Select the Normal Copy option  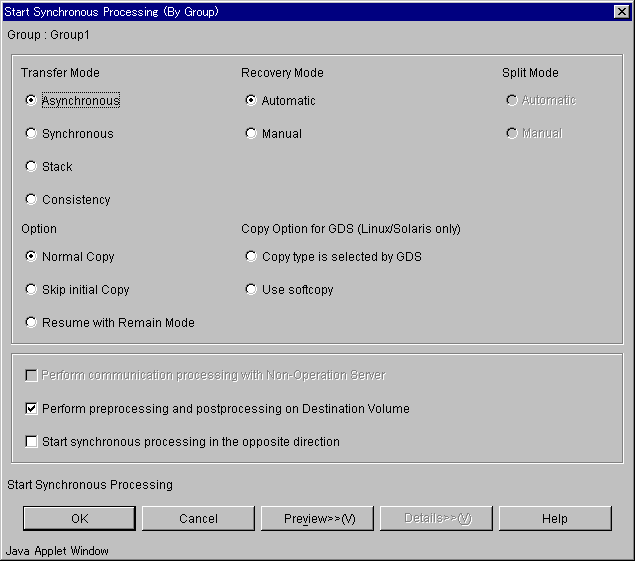tap(31, 256)
